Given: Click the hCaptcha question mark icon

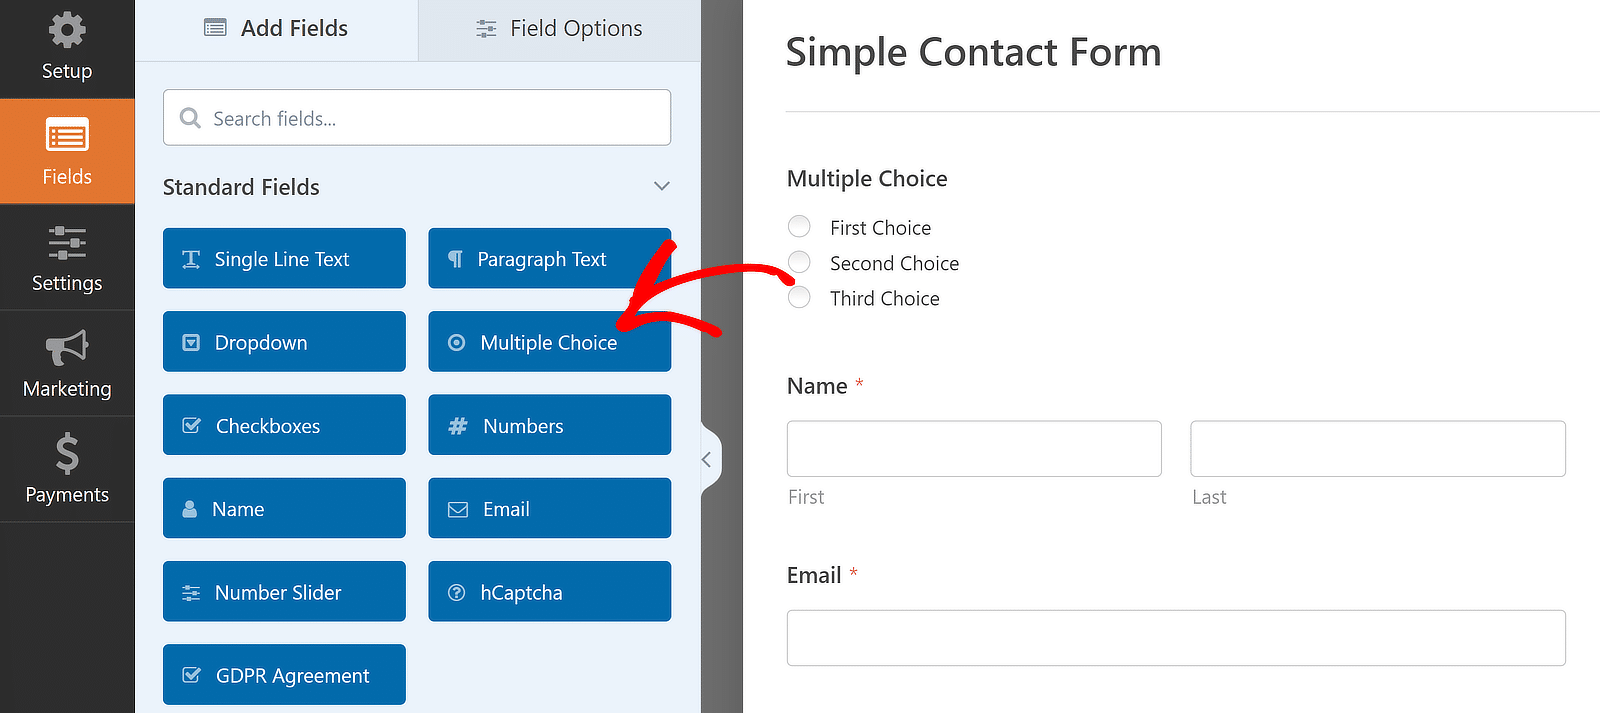Looking at the screenshot, I should pyautogui.click(x=457, y=591).
